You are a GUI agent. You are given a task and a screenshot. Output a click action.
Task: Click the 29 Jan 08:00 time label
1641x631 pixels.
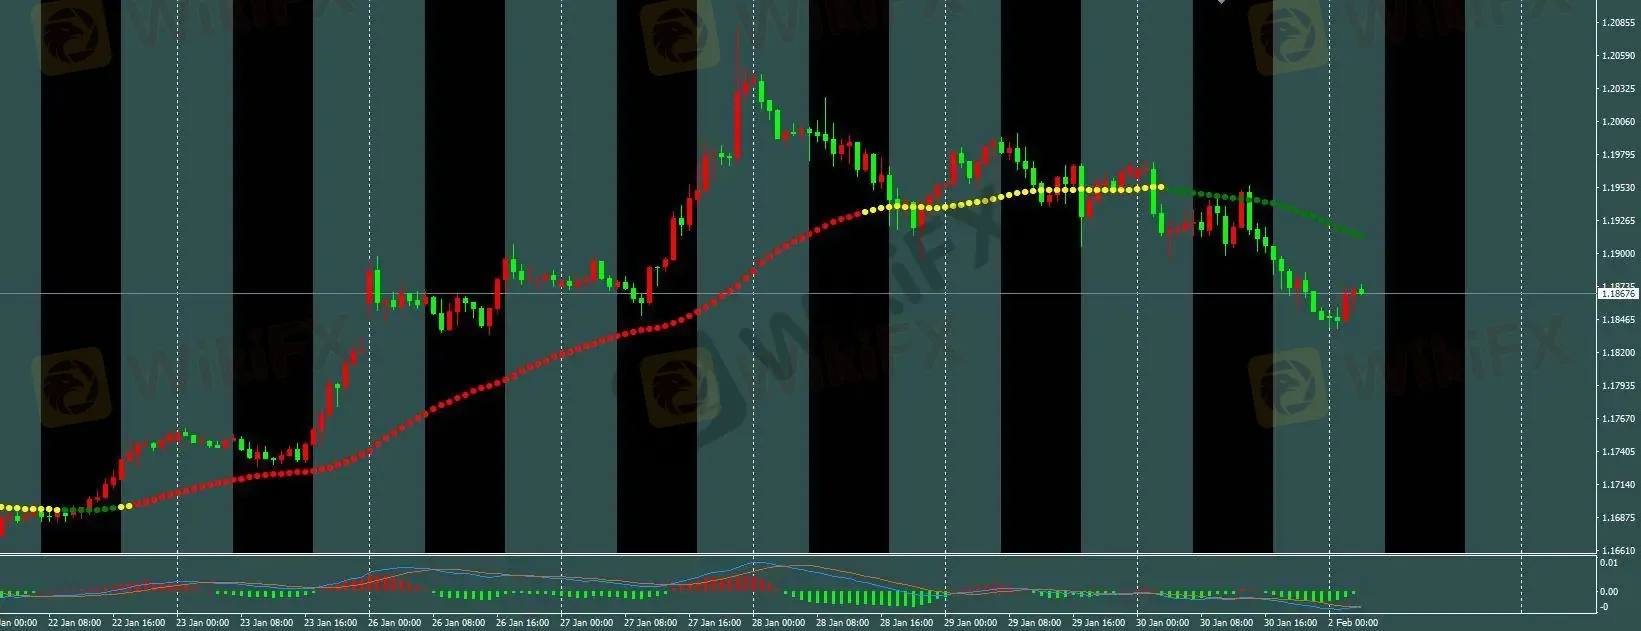click(1035, 623)
